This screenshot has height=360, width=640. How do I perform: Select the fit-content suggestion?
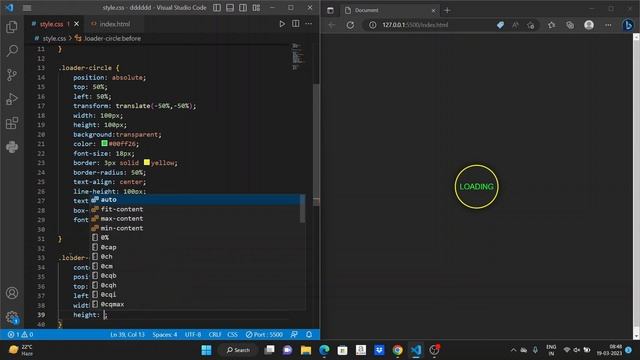(195, 209)
